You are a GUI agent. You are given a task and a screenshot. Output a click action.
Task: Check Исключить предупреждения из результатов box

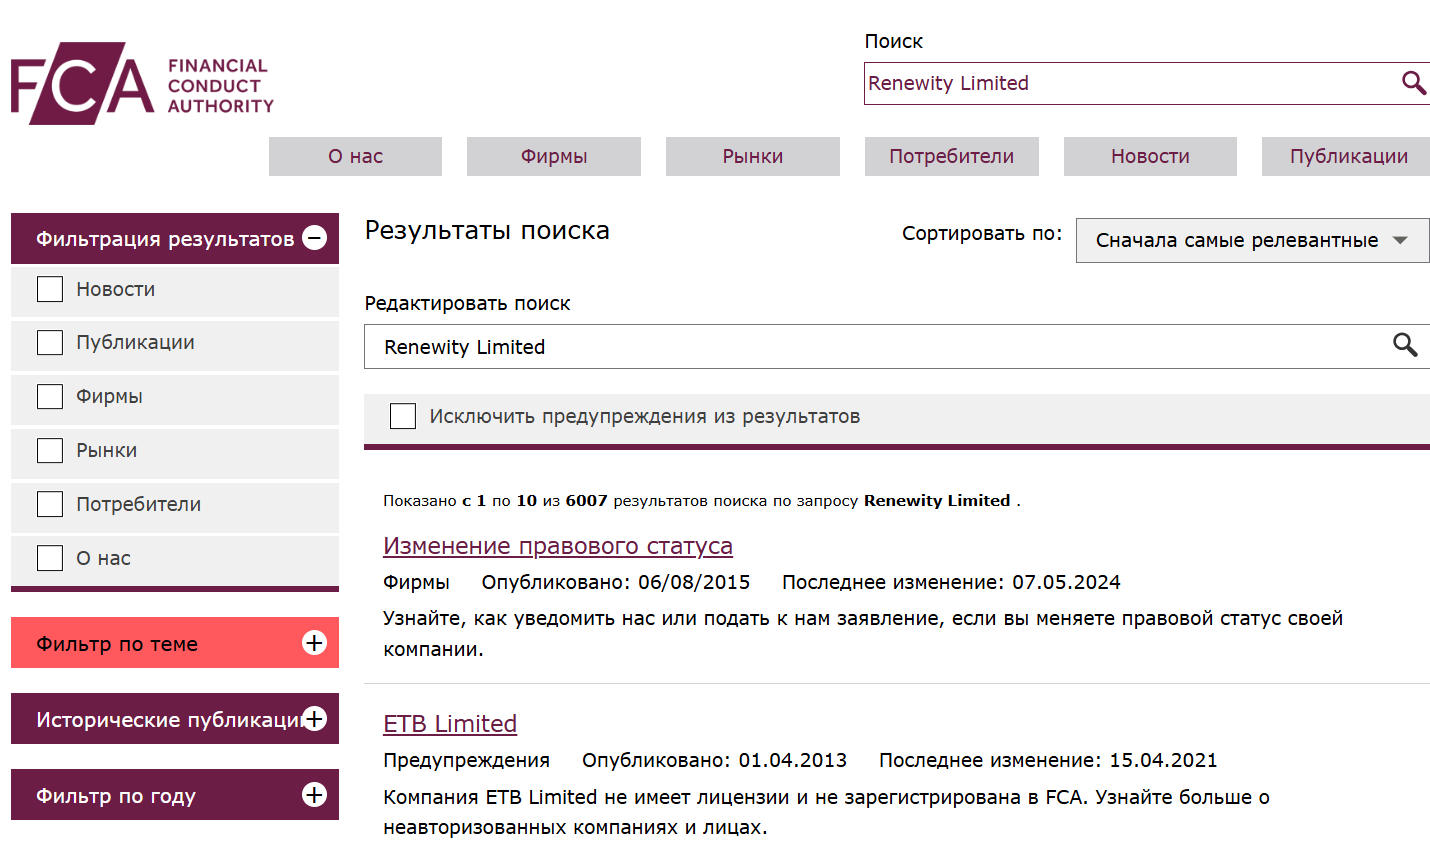pyautogui.click(x=403, y=416)
